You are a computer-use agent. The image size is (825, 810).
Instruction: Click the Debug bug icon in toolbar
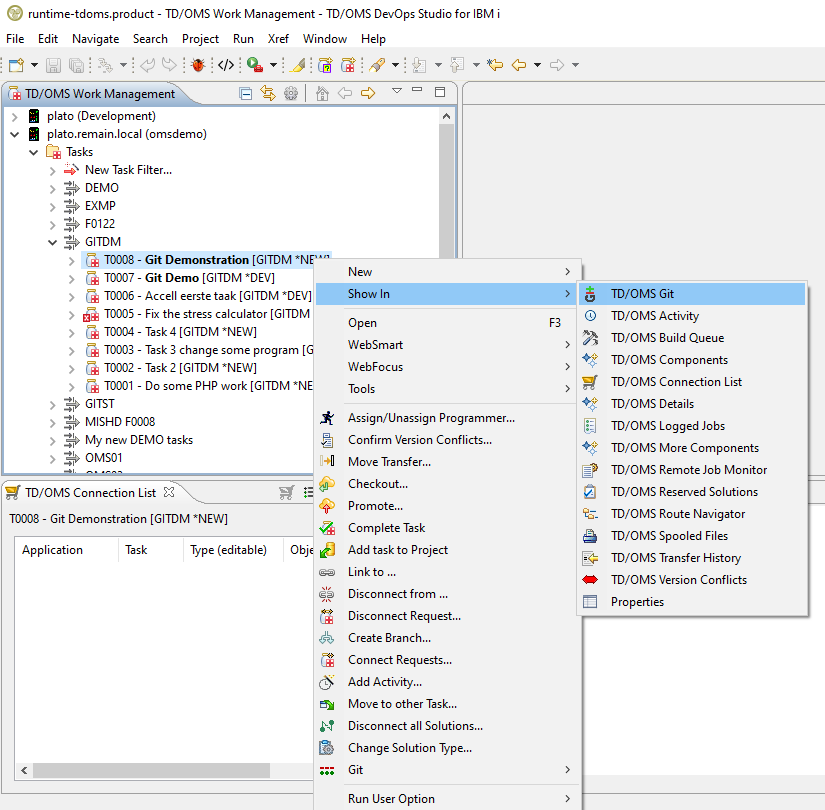point(198,65)
